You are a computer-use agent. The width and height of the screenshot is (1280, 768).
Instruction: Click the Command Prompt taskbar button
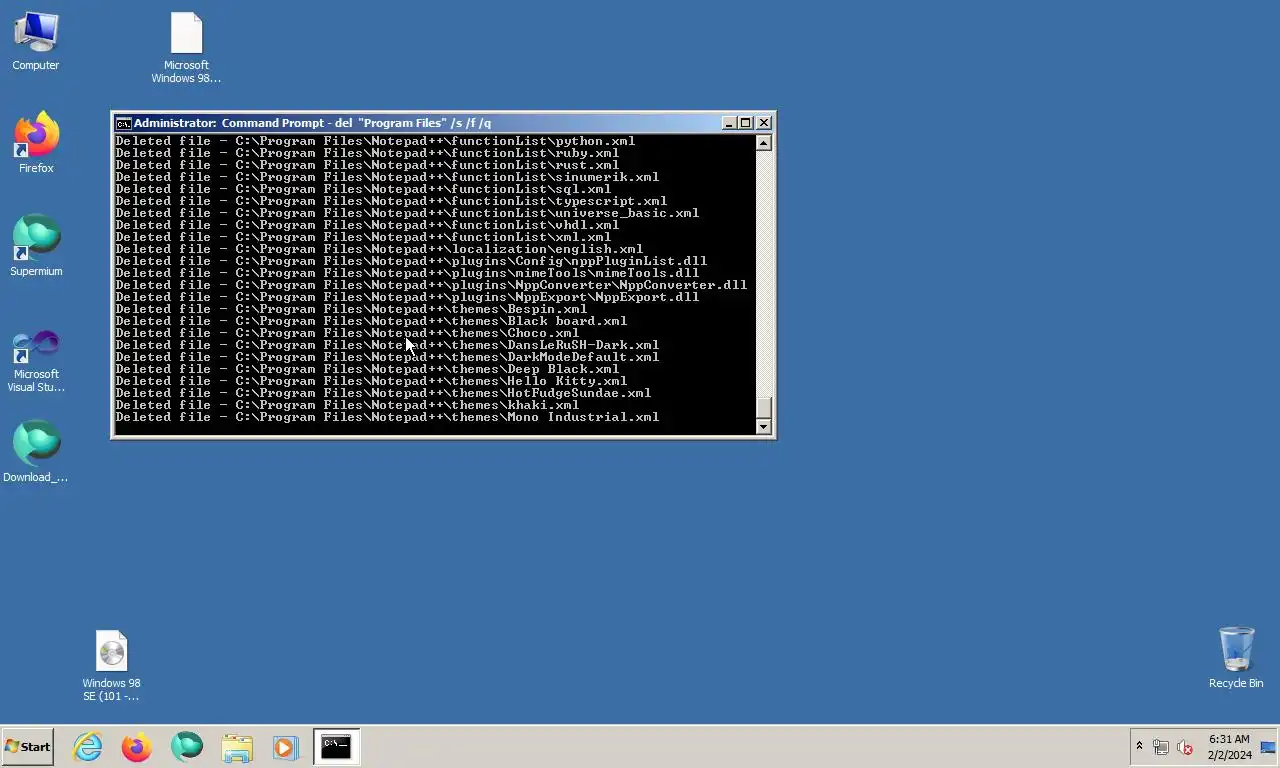click(x=336, y=746)
